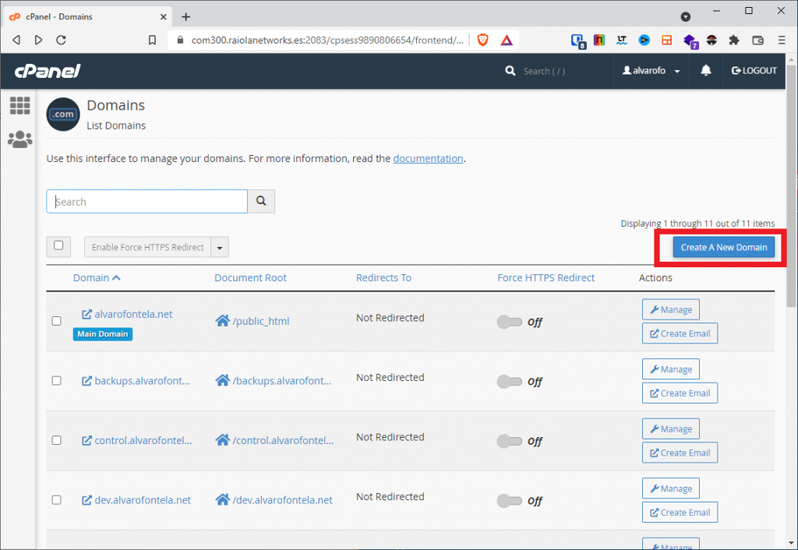Select the cPanel - Domains browser tab
The width and height of the screenshot is (798, 550).
pyautogui.click(x=87, y=17)
